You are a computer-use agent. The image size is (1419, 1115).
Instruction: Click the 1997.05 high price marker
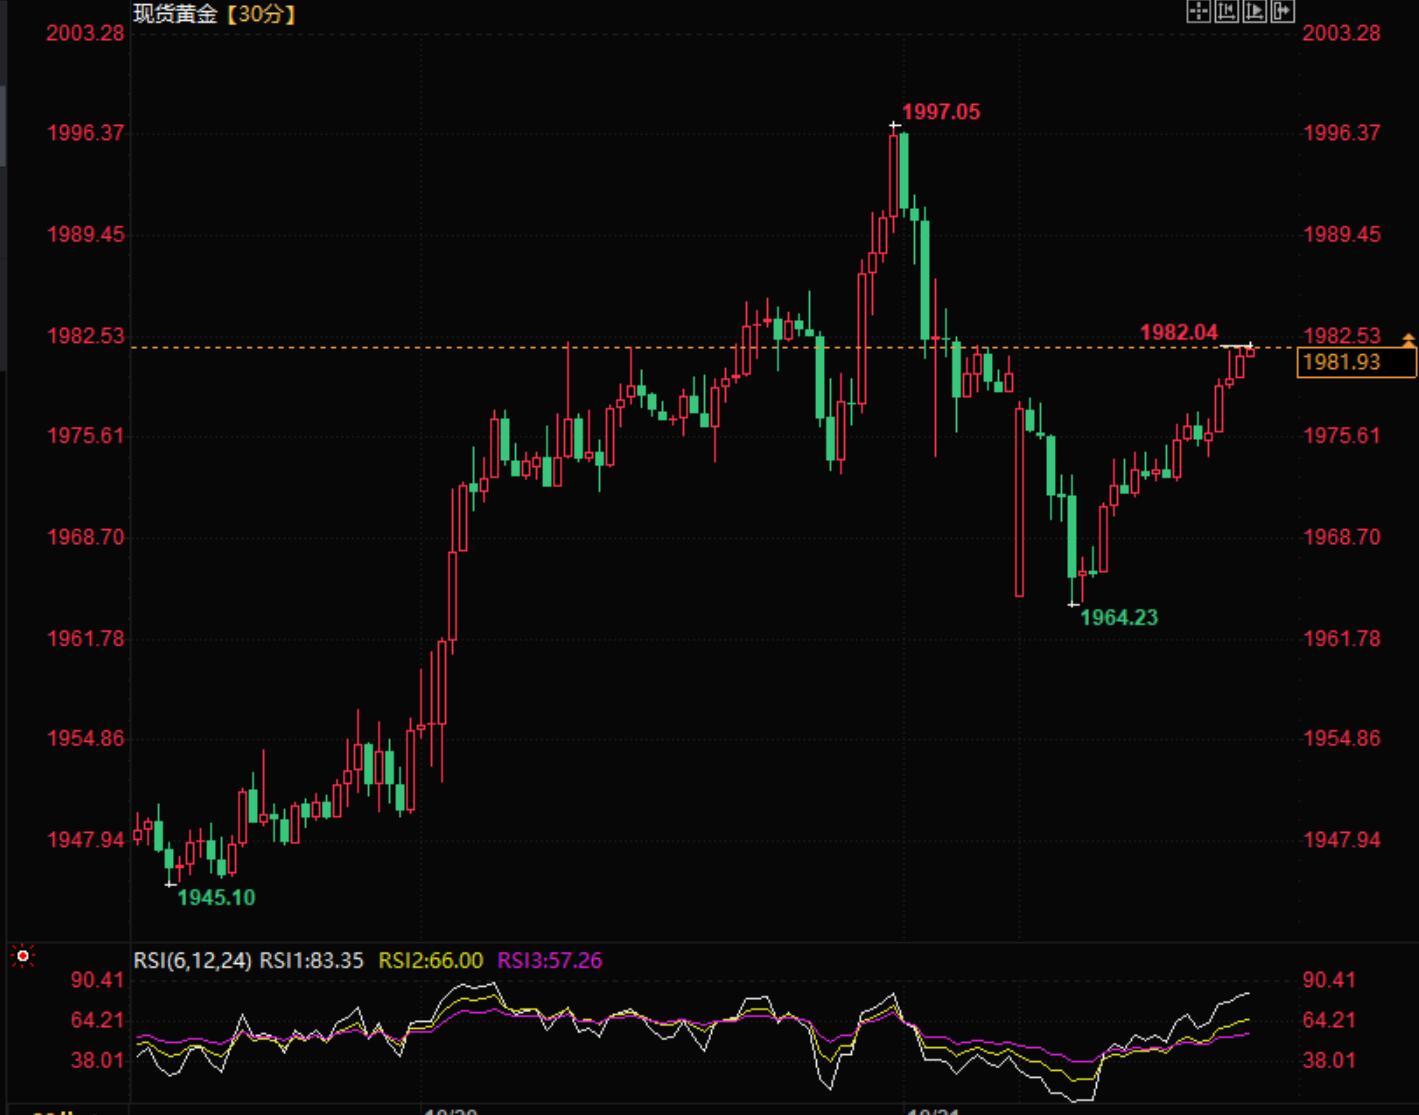click(x=941, y=112)
